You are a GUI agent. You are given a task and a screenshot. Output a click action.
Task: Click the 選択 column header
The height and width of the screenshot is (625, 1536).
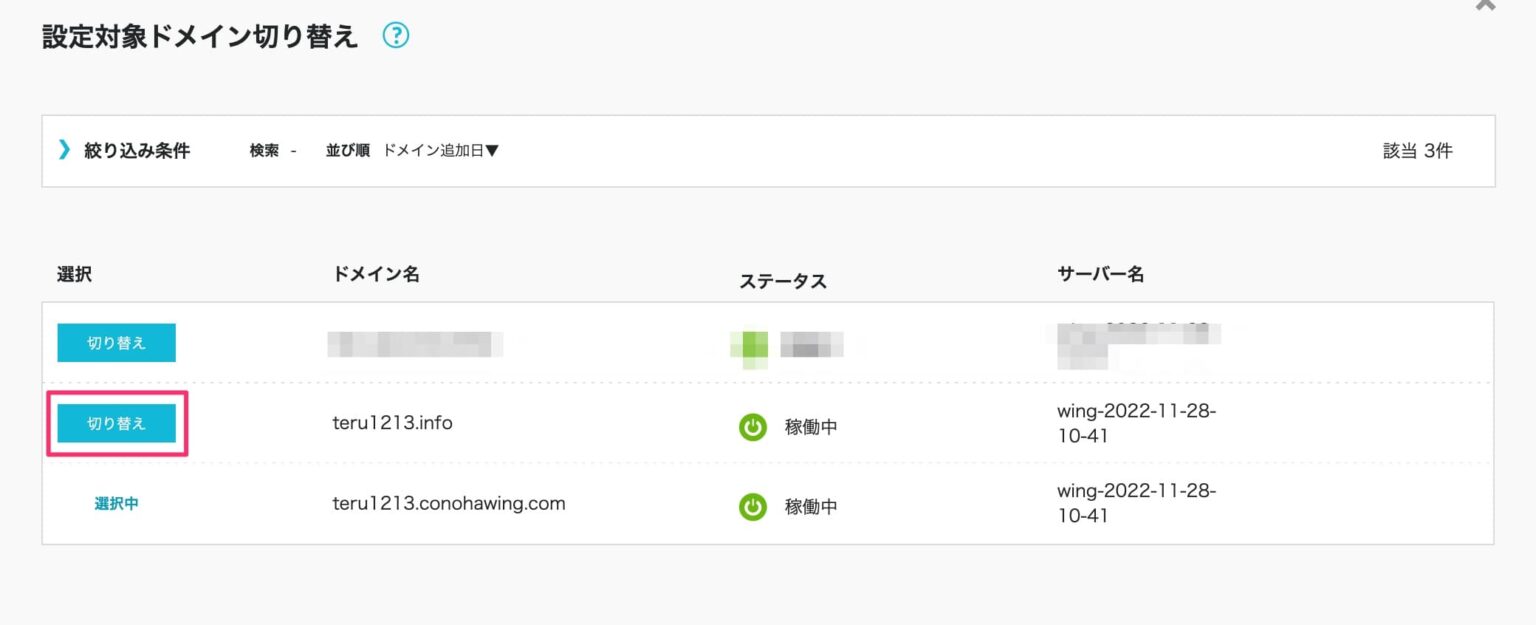tap(74, 274)
